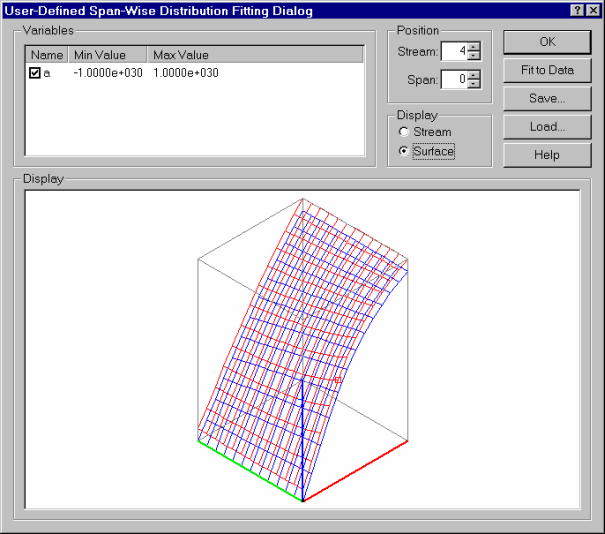Click the Min Value column header
Image resolution: width=605 pixels, height=534 pixels.
click(x=108, y=55)
